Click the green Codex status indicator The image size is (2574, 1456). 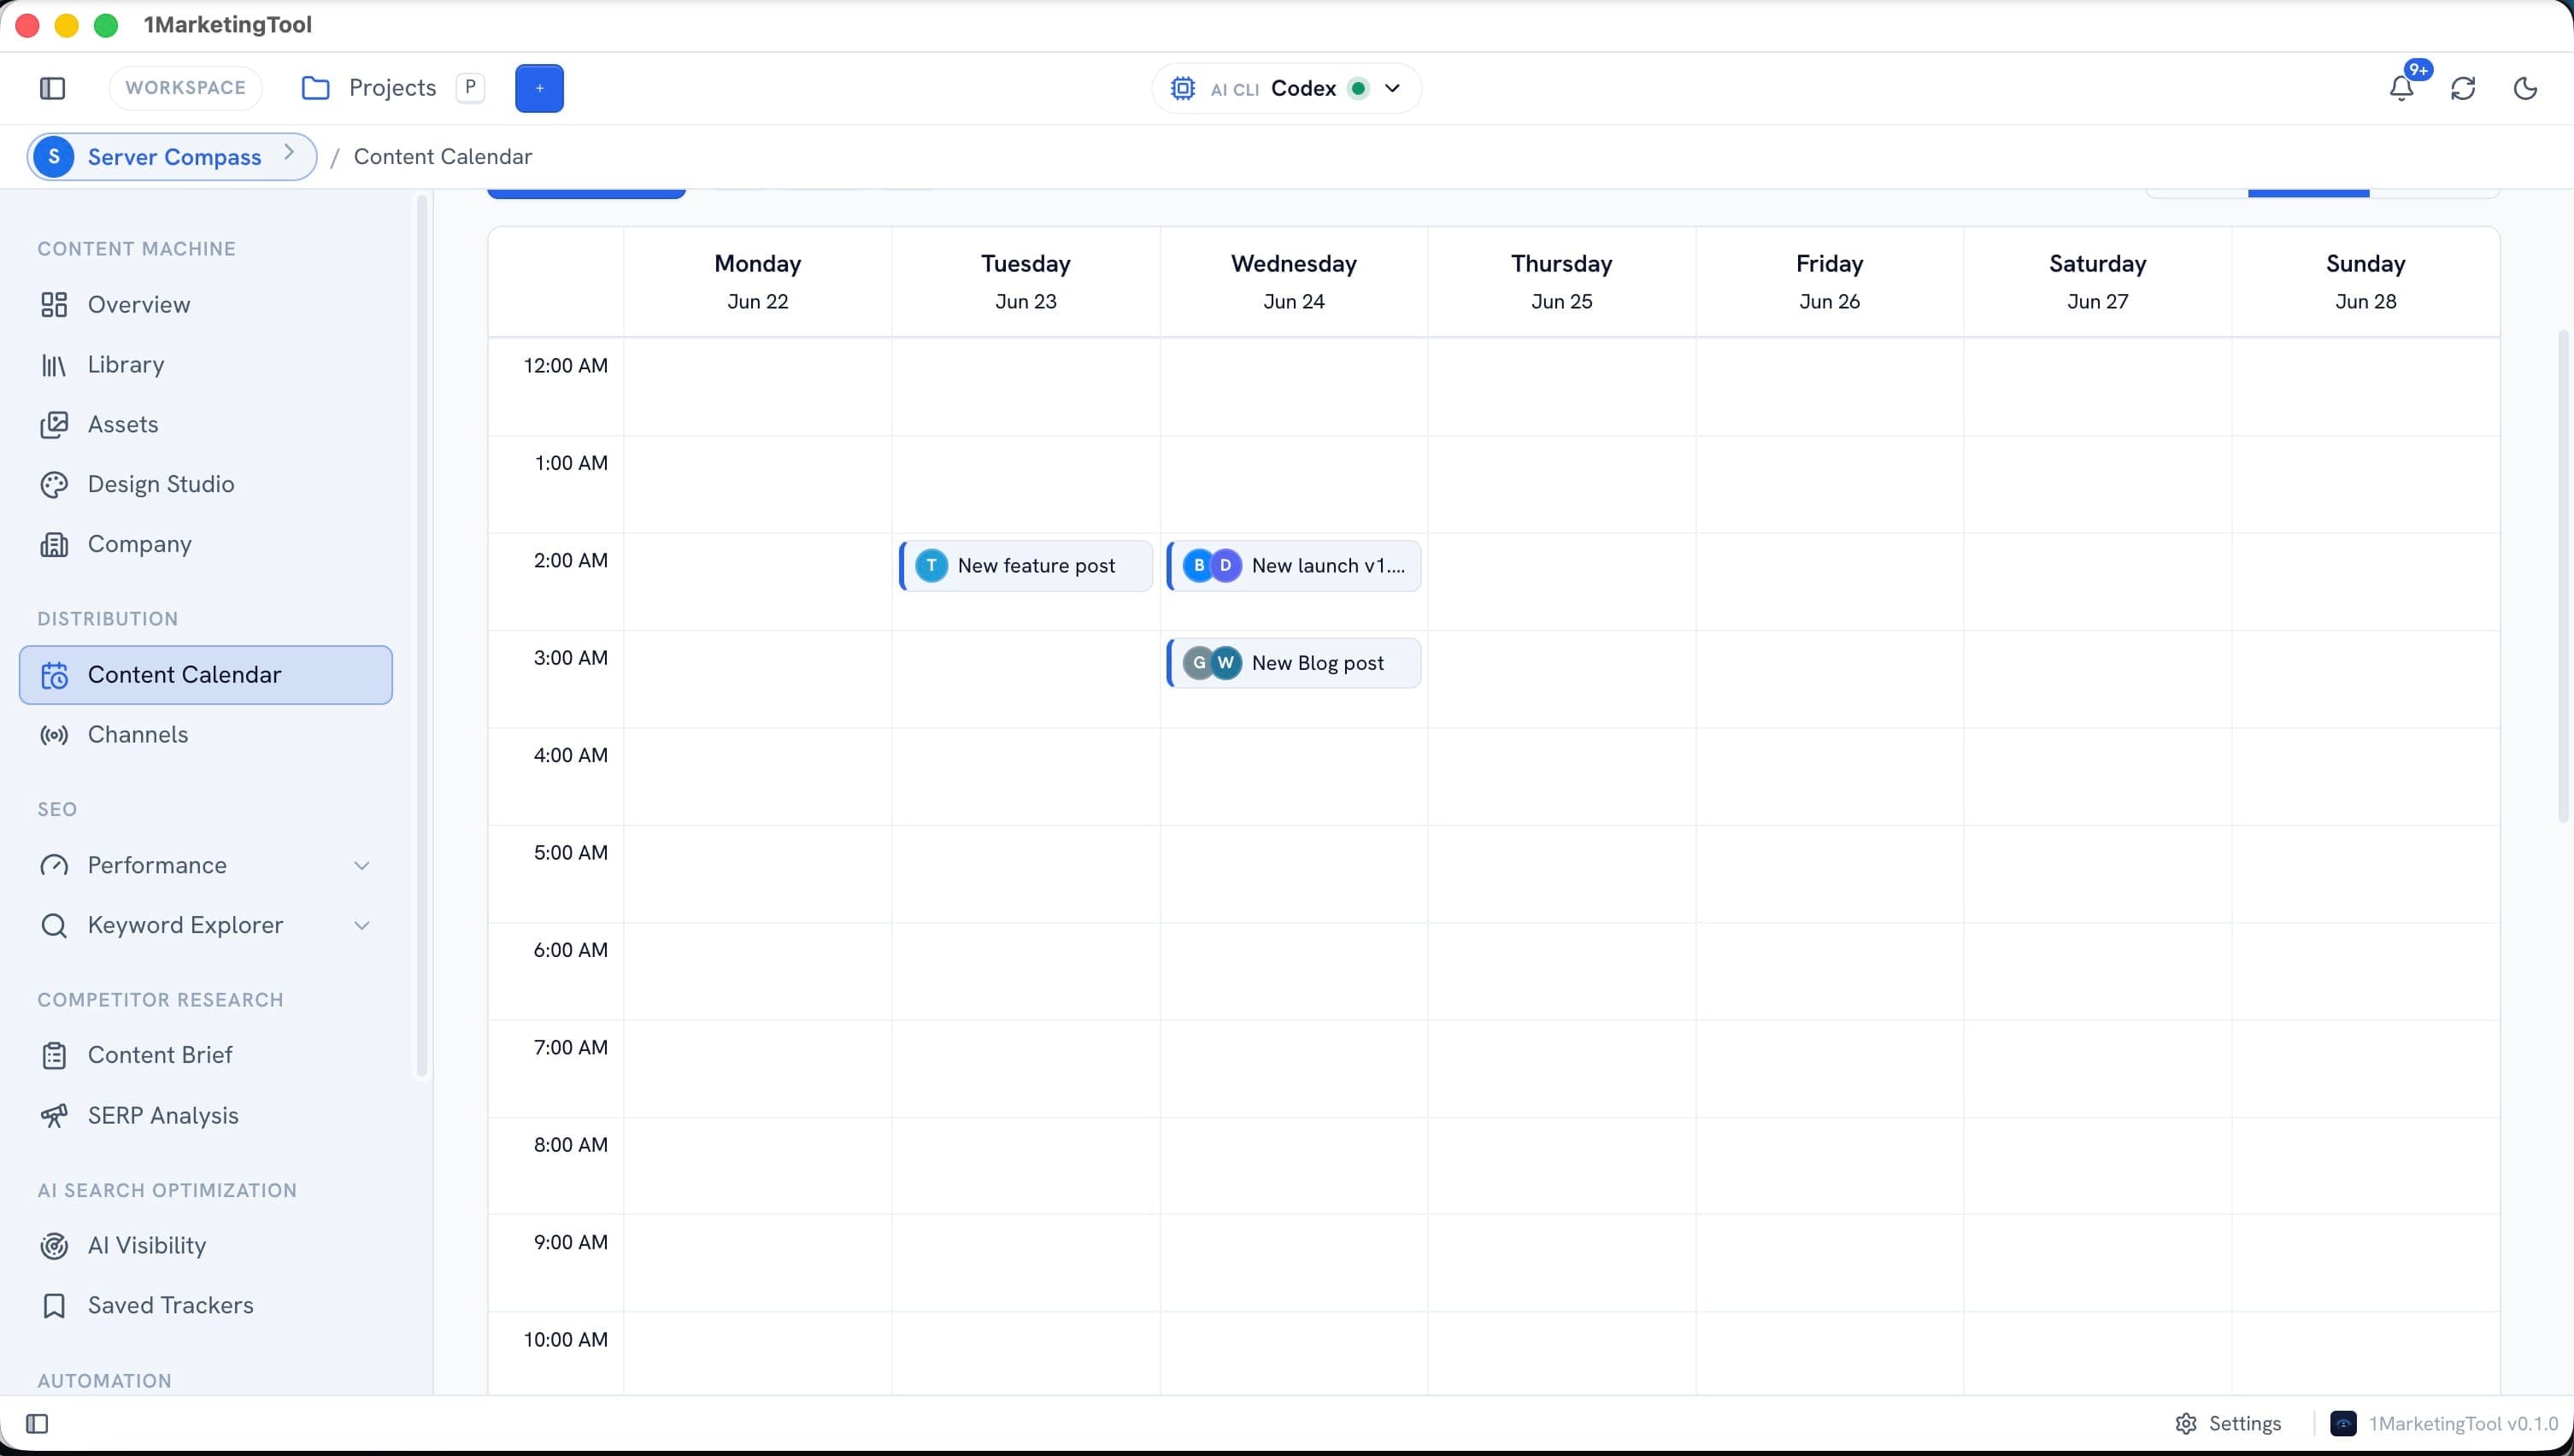click(1358, 88)
